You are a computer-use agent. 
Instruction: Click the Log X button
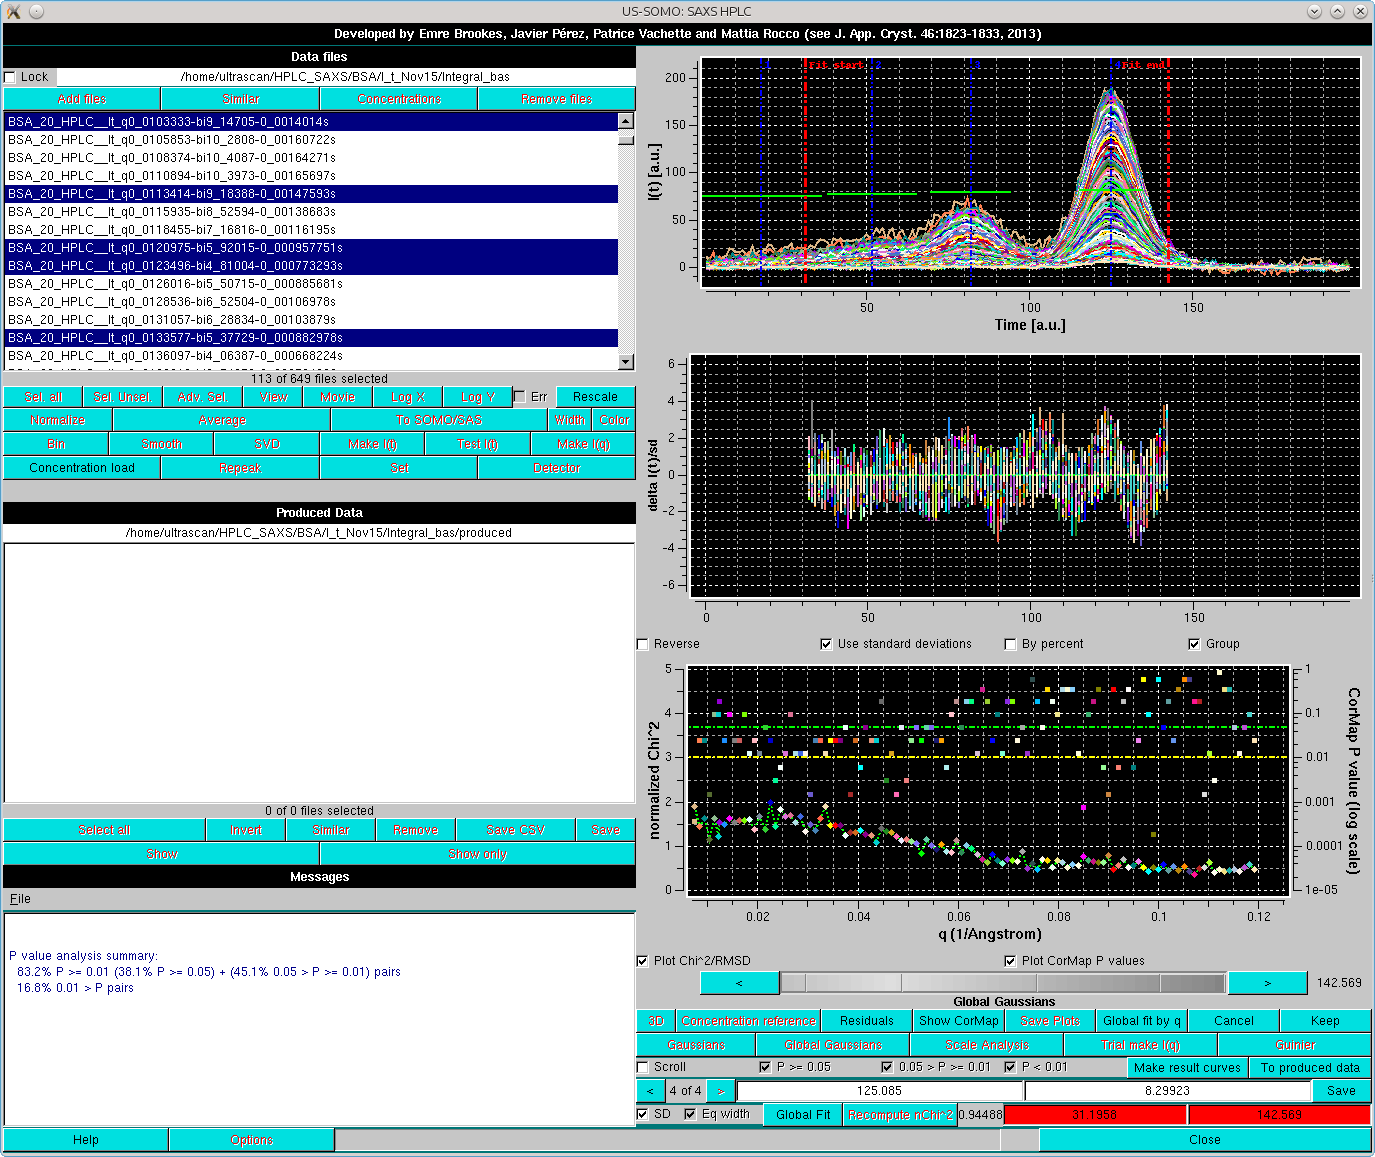pyautogui.click(x=408, y=397)
